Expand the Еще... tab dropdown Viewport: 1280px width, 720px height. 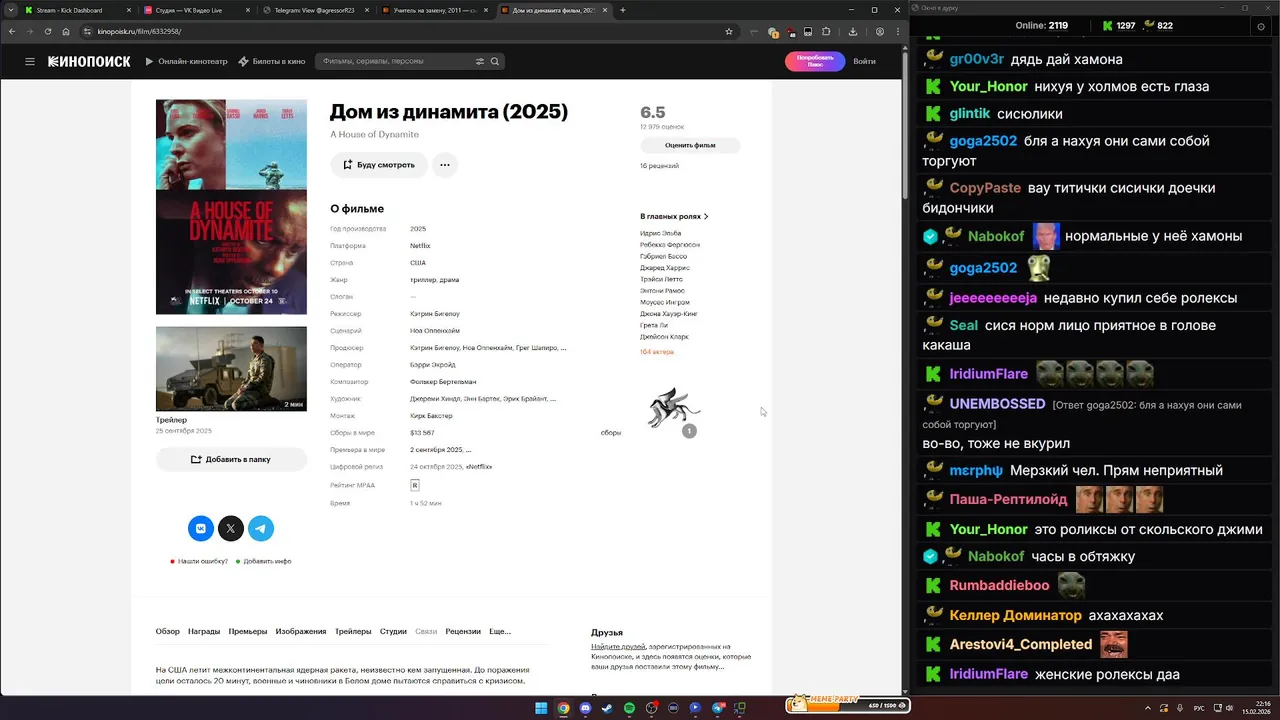[x=500, y=631]
